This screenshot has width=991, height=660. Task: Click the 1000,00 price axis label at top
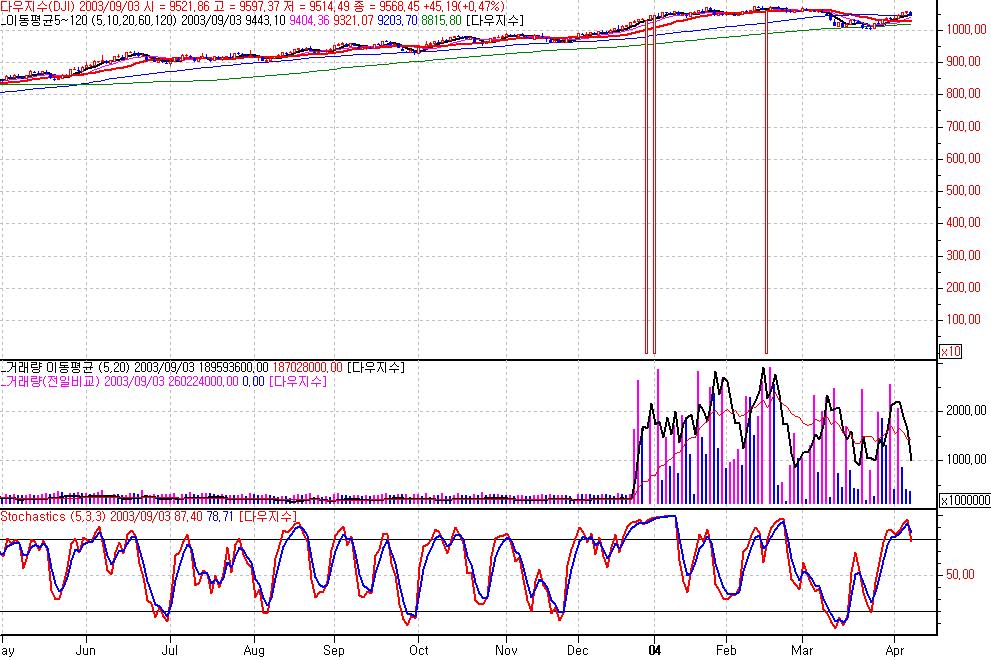[966, 29]
